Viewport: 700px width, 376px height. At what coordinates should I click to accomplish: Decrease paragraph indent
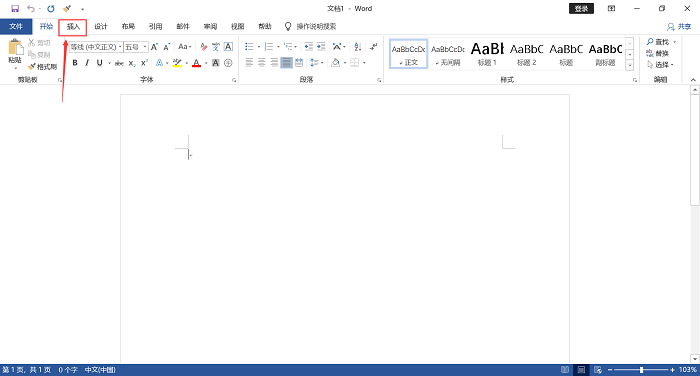308,46
